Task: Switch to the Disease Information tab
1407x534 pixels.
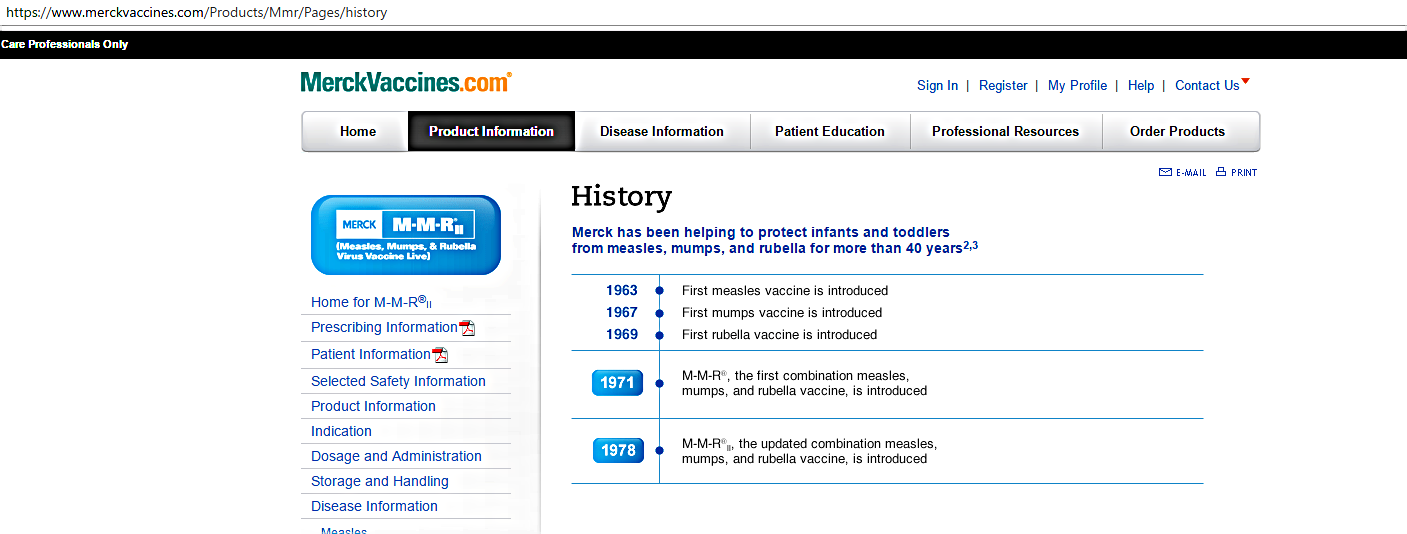Action: click(662, 131)
